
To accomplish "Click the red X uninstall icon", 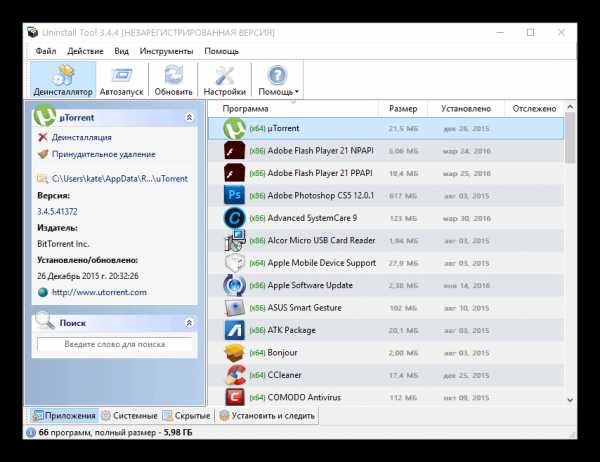I will 43,137.
